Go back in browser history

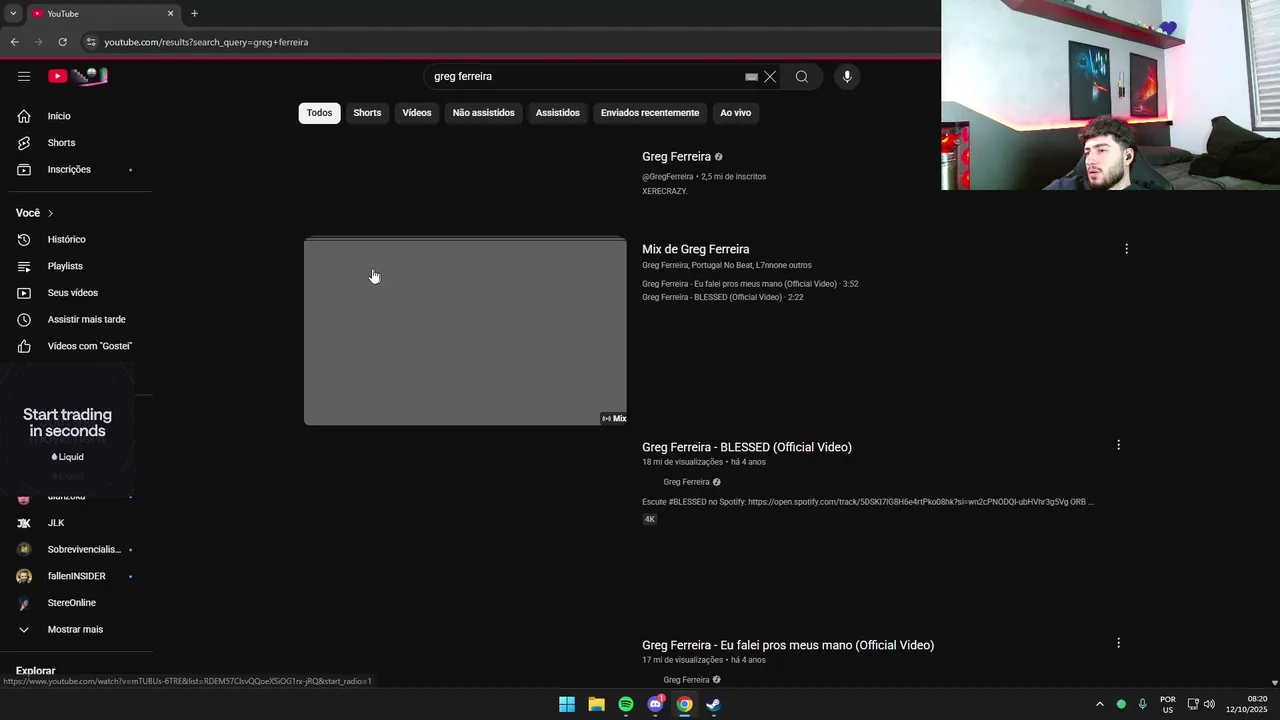pos(14,42)
